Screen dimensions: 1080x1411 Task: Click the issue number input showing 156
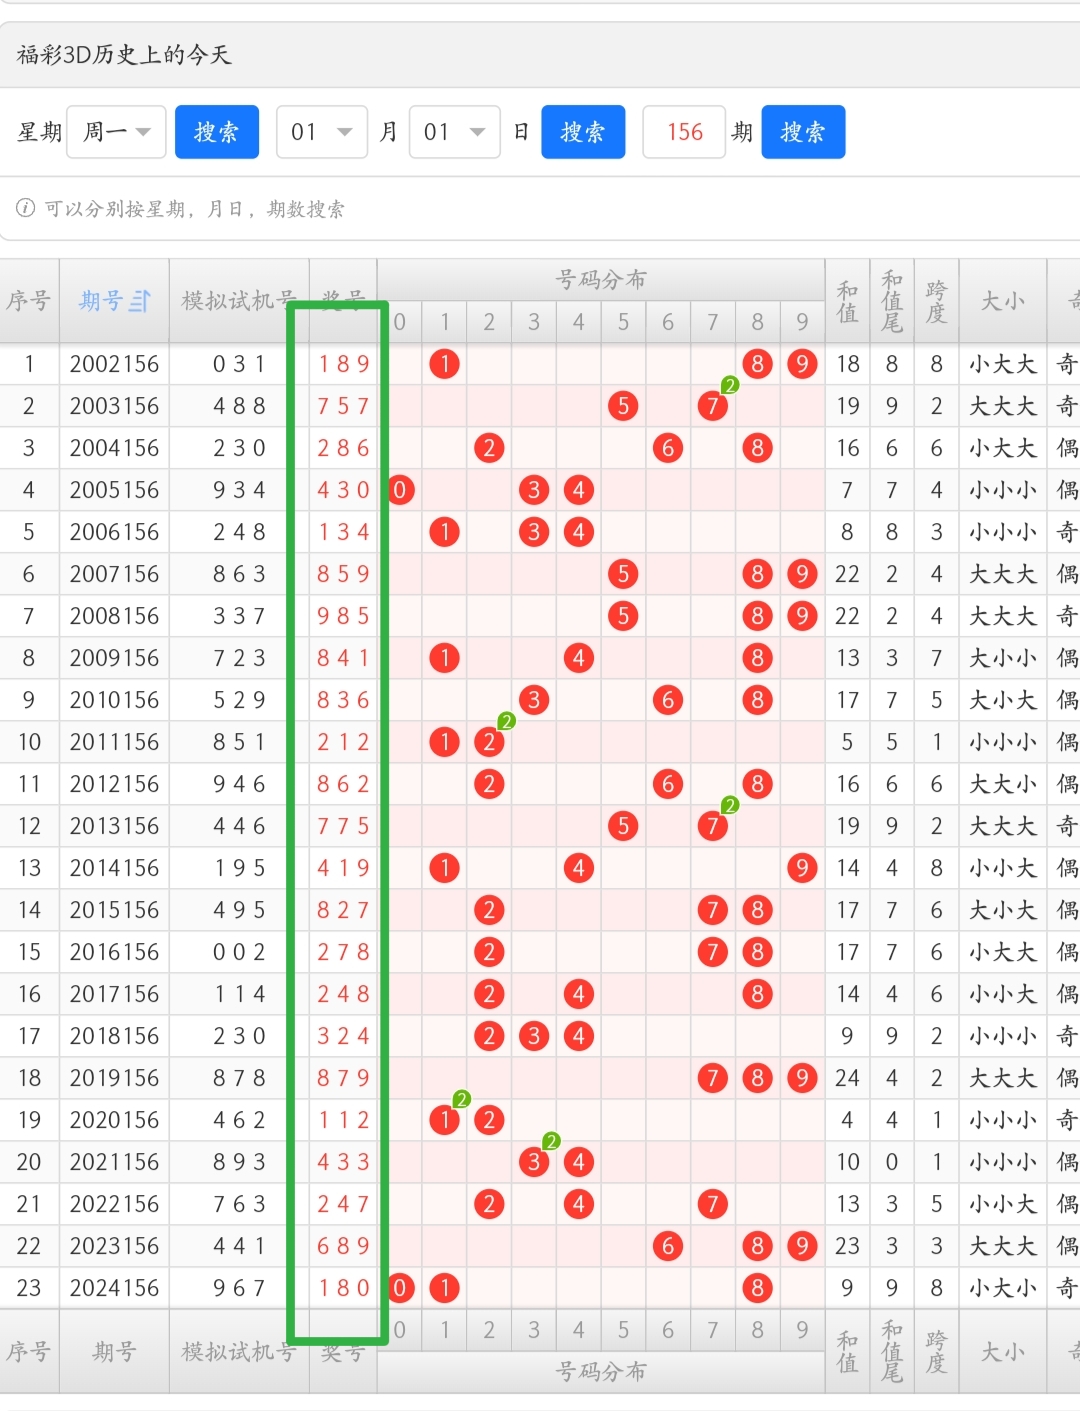click(x=684, y=132)
